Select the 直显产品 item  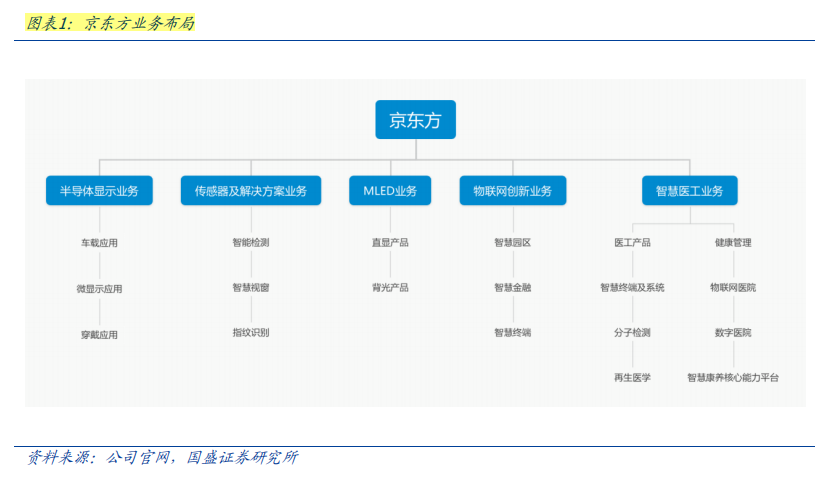coord(390,242)
